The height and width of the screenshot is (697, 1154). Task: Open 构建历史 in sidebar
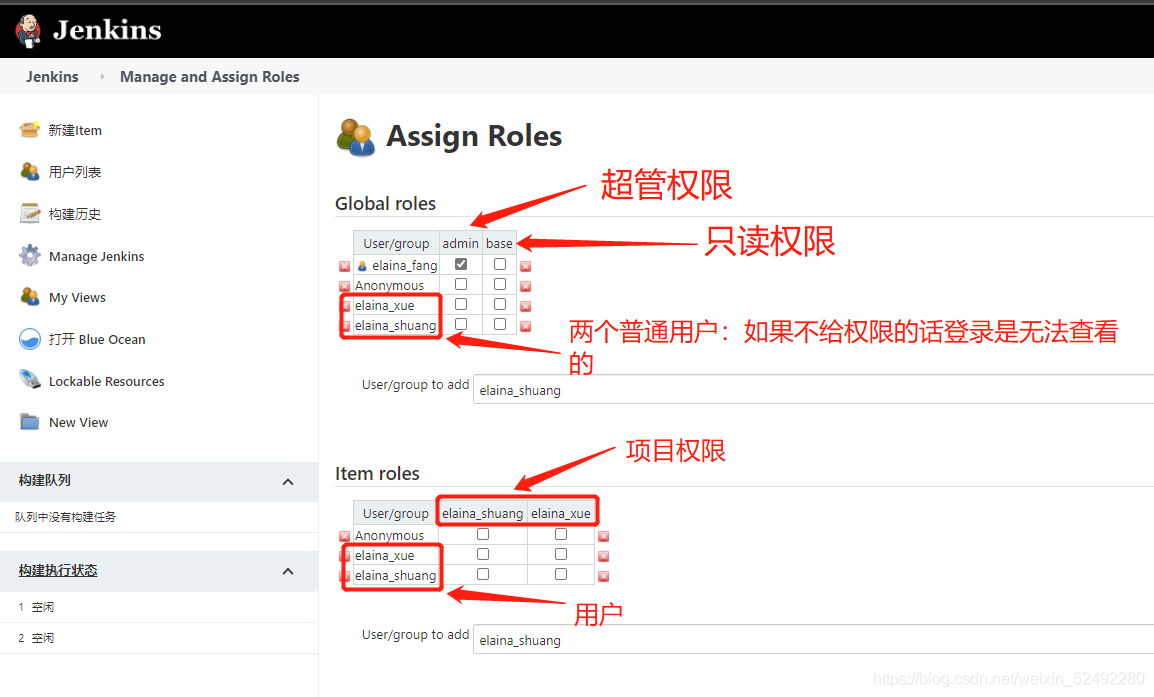[74, 214]
